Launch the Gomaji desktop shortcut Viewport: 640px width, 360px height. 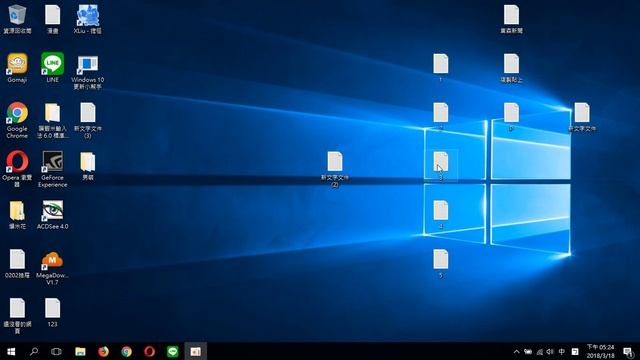click(x=17, y=68)
